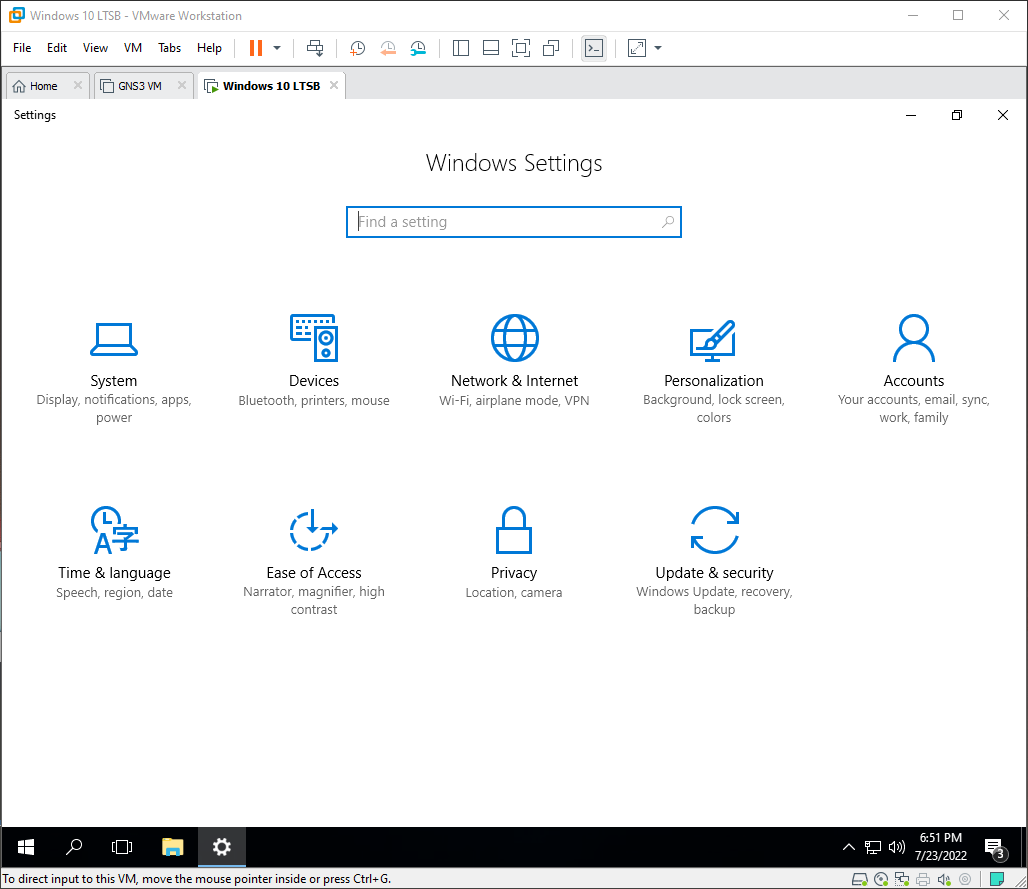Image resolution: width=1028 pixels, height=889 pixels.
Task: Close the GNS3 VM tab
Action: pos(182,85)
